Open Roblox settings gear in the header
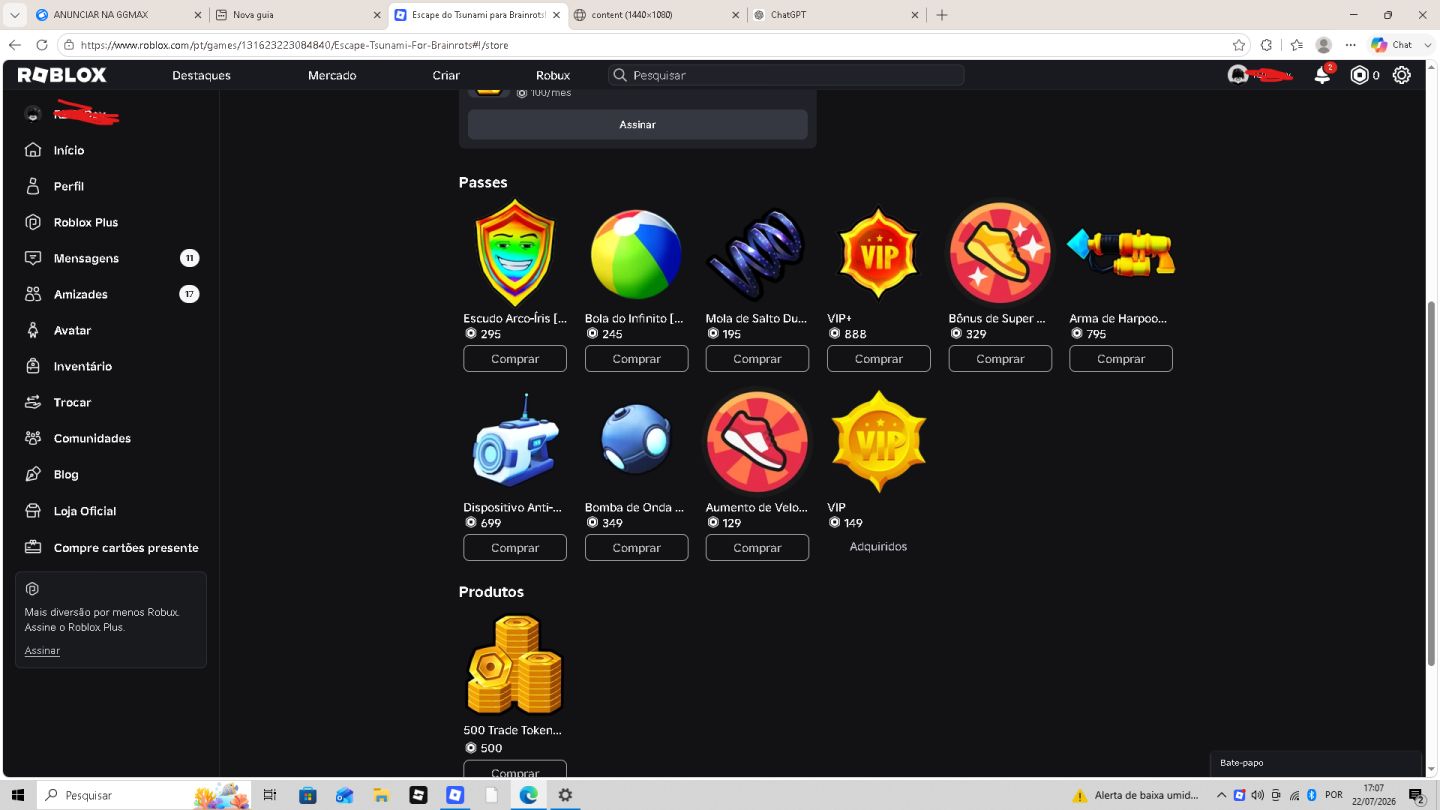Viewport: 1440px width, 810px height. 1402,75
